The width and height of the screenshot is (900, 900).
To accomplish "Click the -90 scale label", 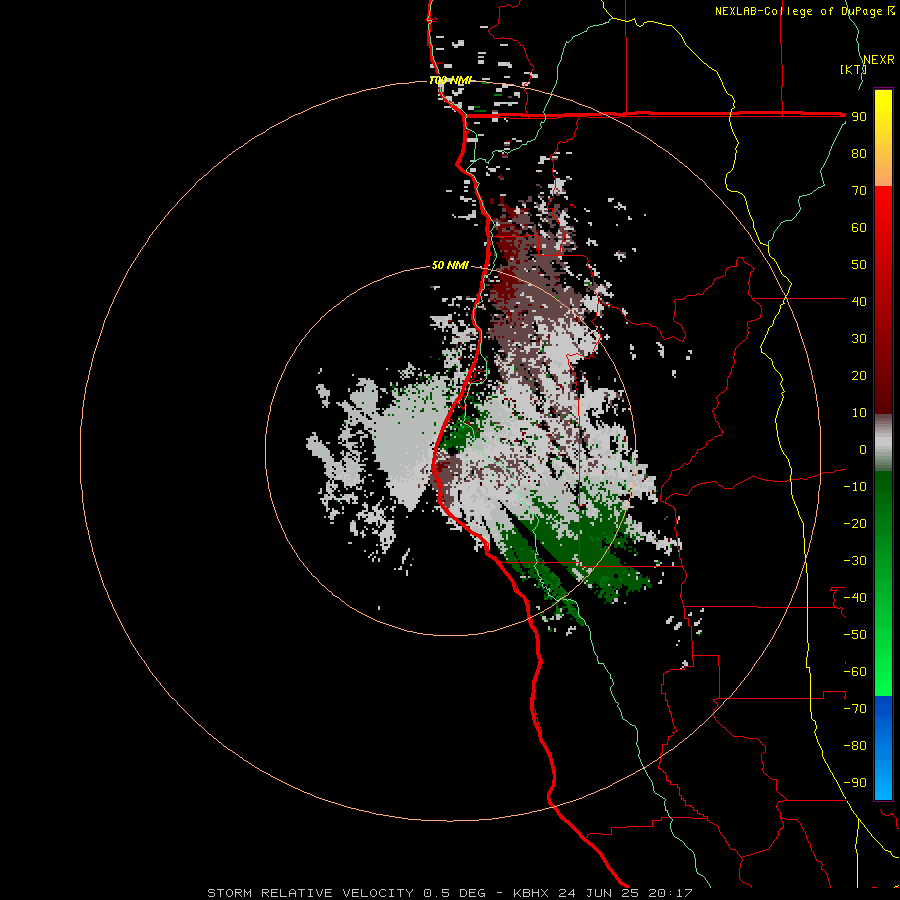I will point(855,783).
